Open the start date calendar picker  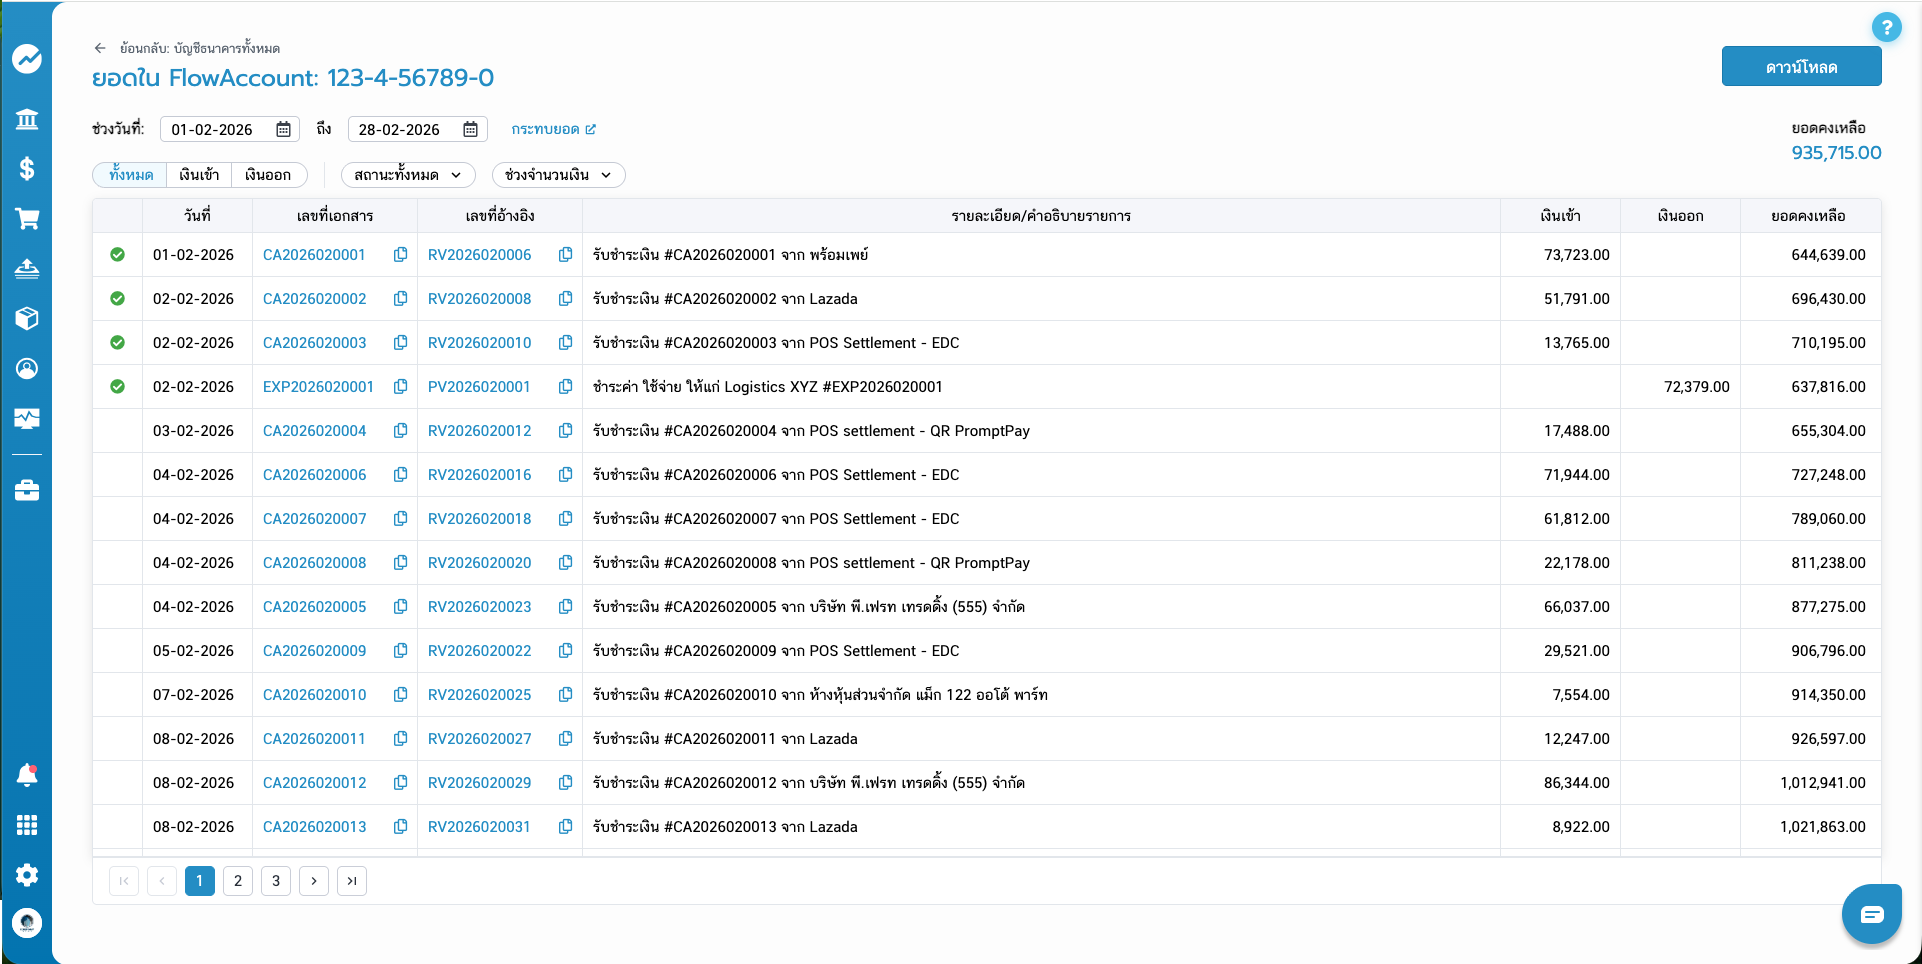tap(283, 129)
